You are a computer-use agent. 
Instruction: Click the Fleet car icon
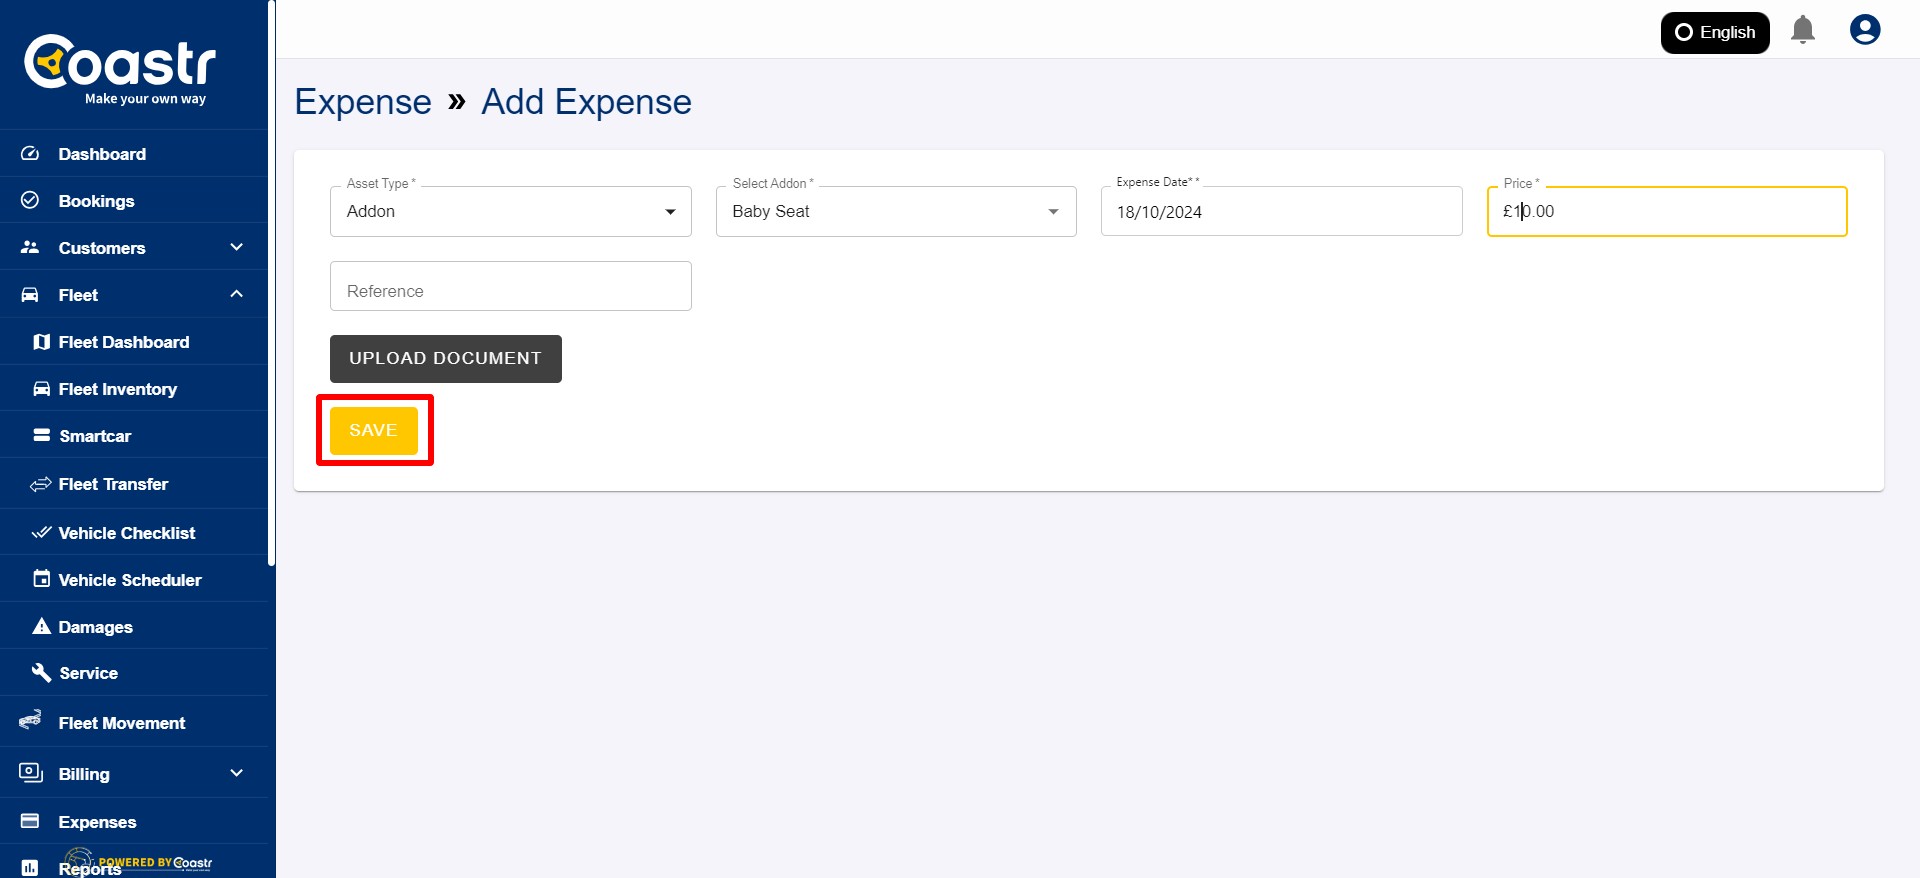(30, 294)
